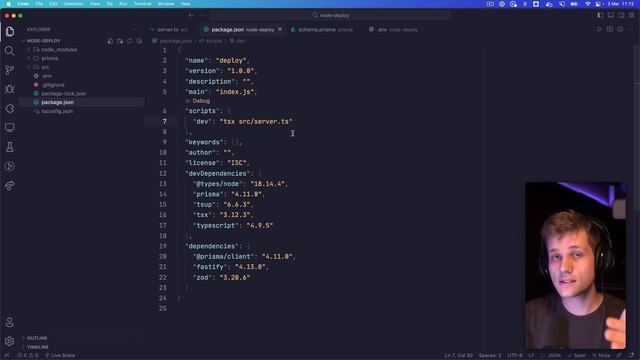The width and height of the screenshot is (640, 360).
Task: Click Live Share in status bar
Action: [x=60, y=356]
